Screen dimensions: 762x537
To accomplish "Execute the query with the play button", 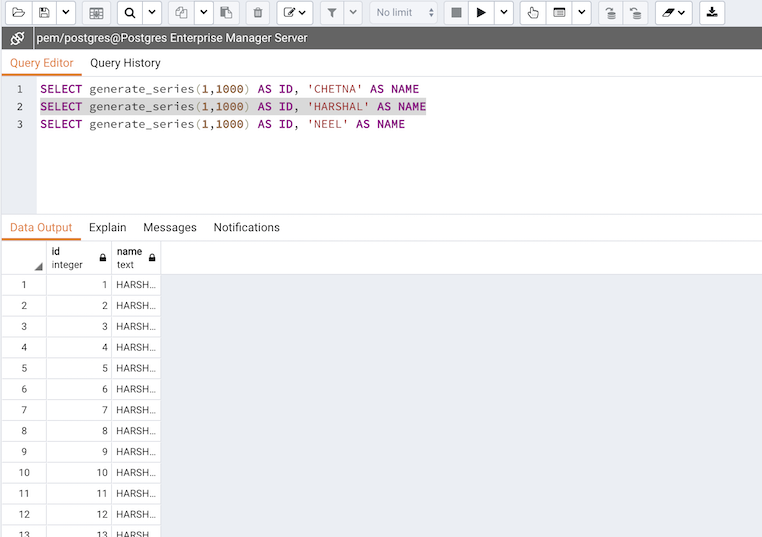I will 481,13.
